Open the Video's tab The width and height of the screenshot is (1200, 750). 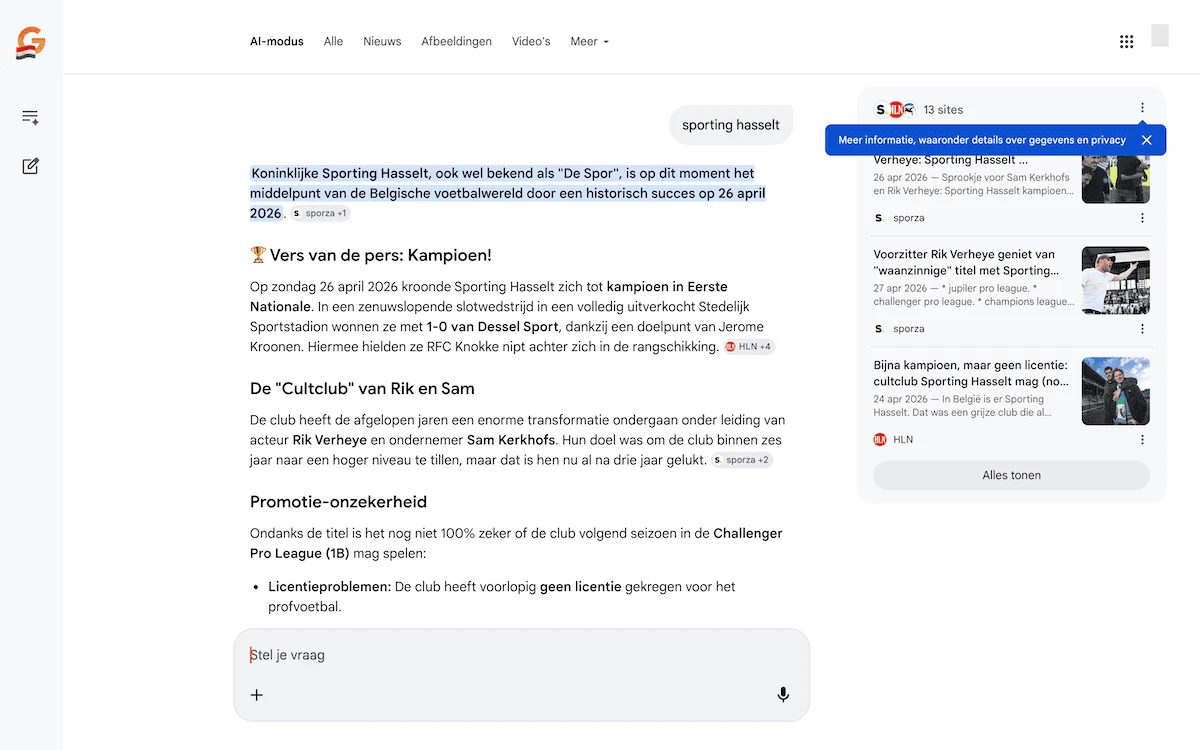point(531,41)
